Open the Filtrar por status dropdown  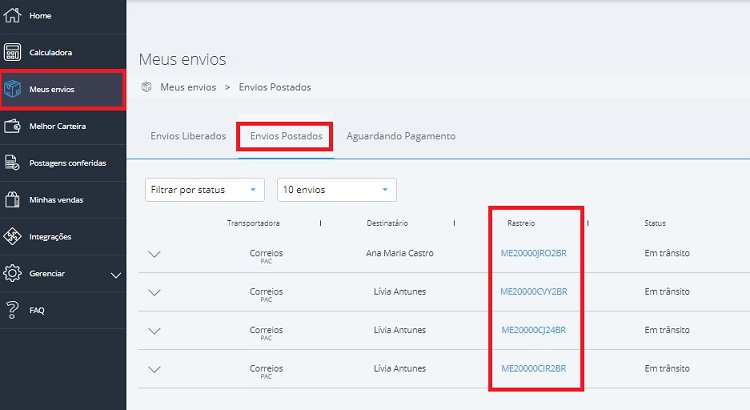point(205,190)
